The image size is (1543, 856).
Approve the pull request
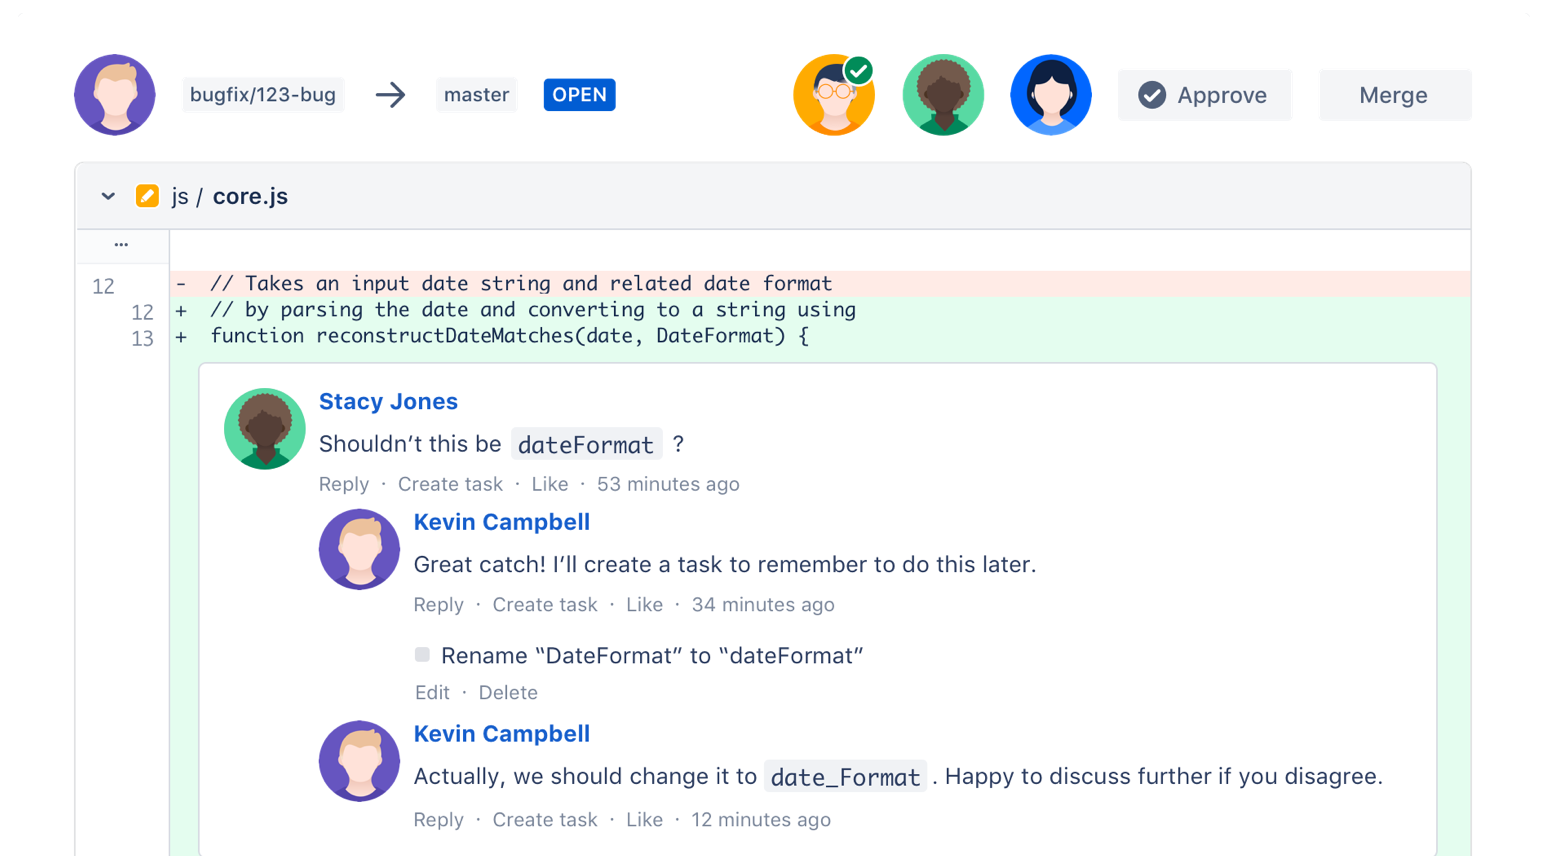coord(1205,95)
